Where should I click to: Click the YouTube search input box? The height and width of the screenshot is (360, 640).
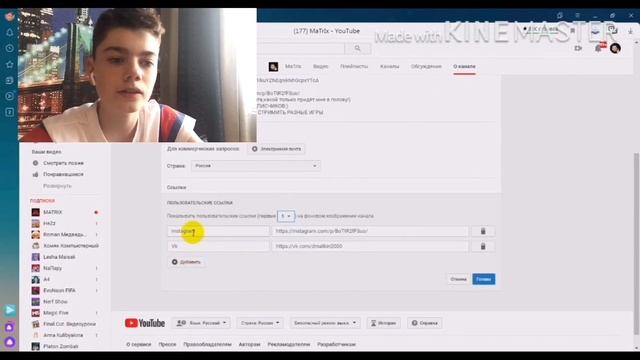pos(301,49)
